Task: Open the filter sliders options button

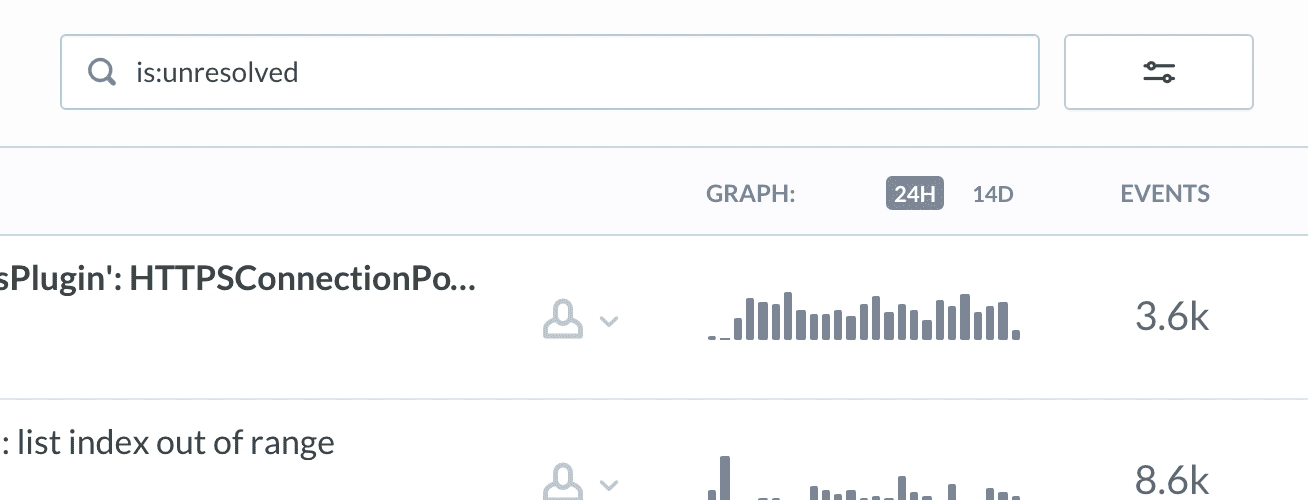Action: (1158, 72)
